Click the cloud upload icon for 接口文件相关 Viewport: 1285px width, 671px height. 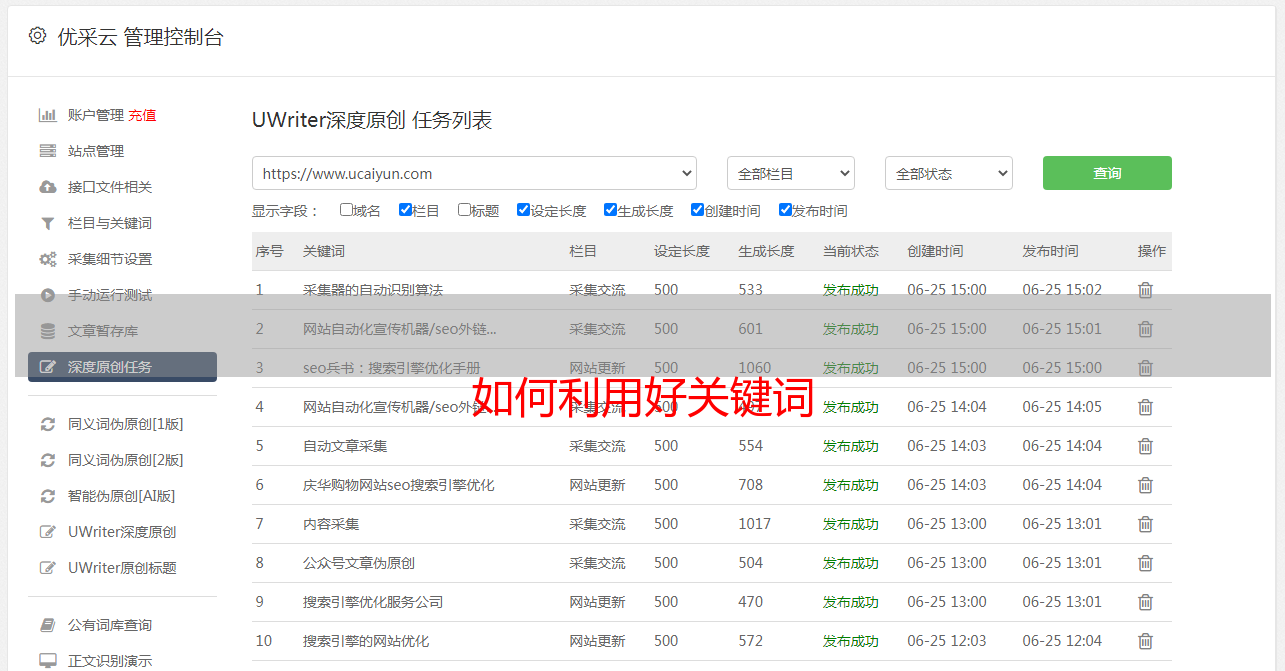(x=47, y=187)
